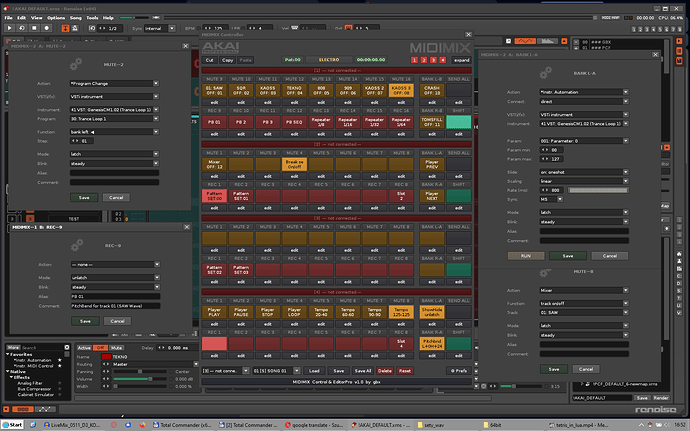Toggle the Pattern SET:00 pad

[214, 196]
